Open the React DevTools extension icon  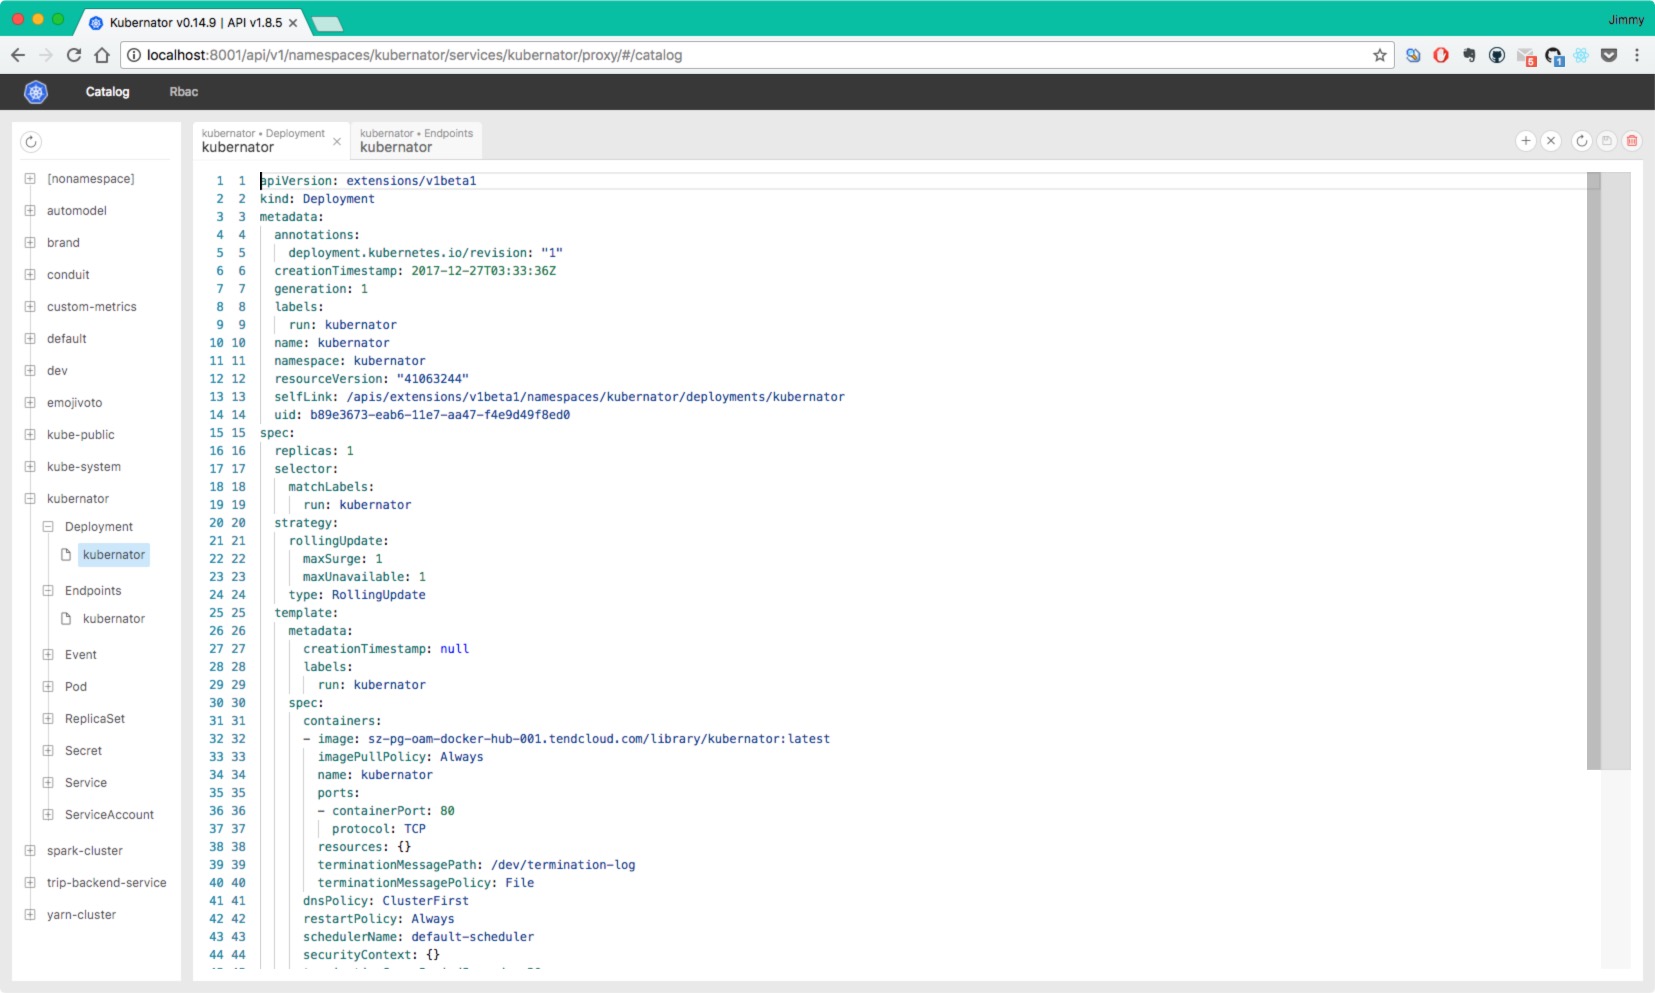click(x=1580, y=55)
